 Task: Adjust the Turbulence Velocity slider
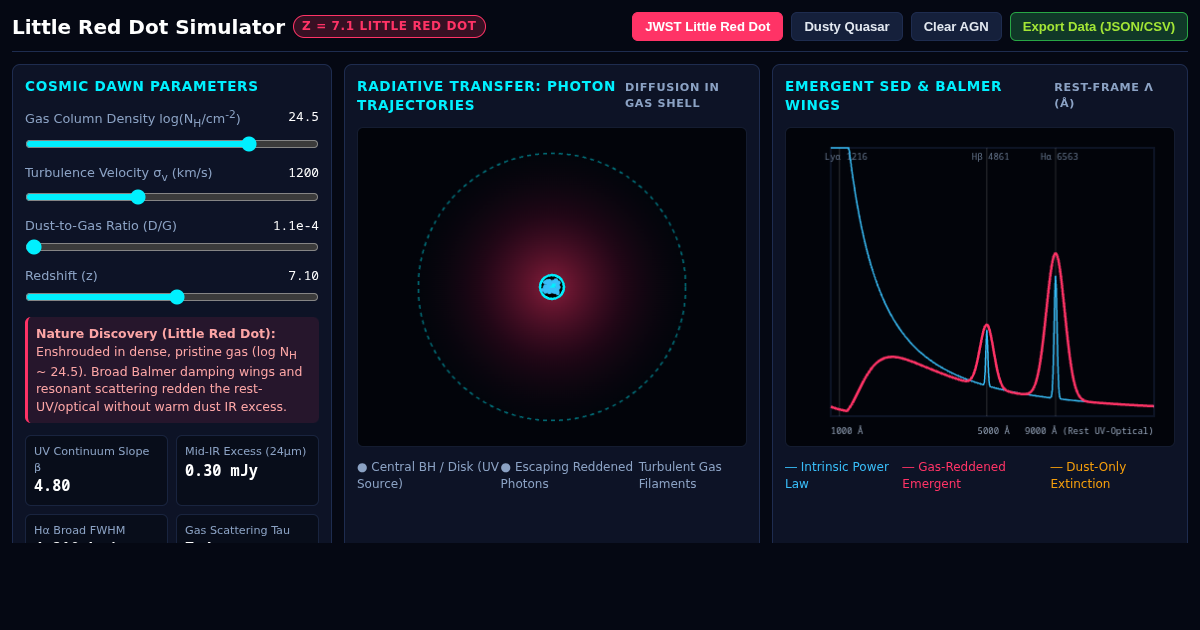pos(172,197)
